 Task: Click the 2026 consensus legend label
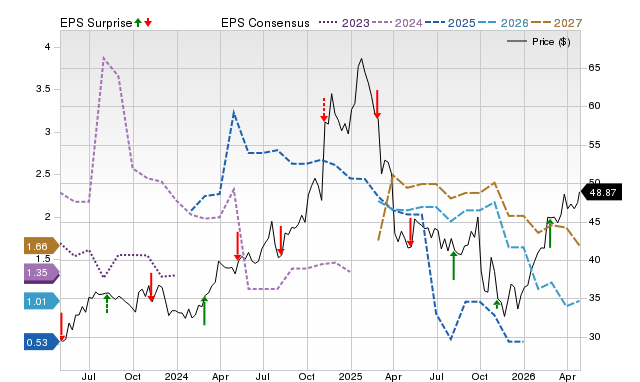pos(514,23)
